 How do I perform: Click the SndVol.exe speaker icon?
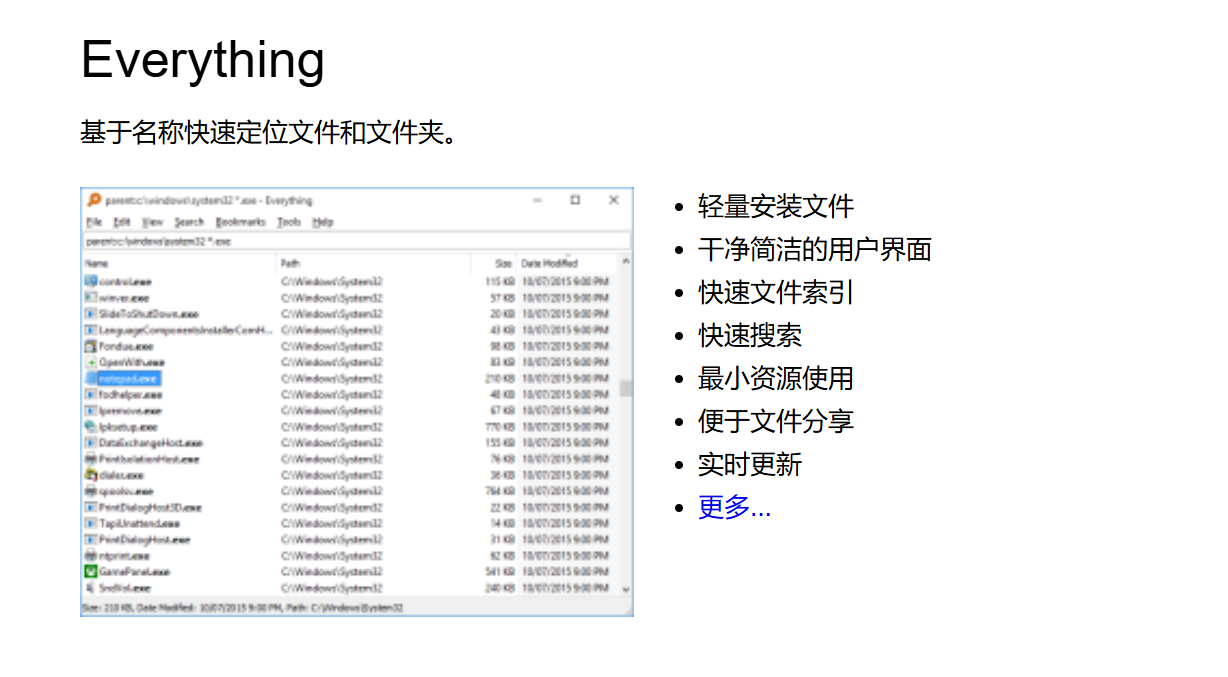point(91,588)
